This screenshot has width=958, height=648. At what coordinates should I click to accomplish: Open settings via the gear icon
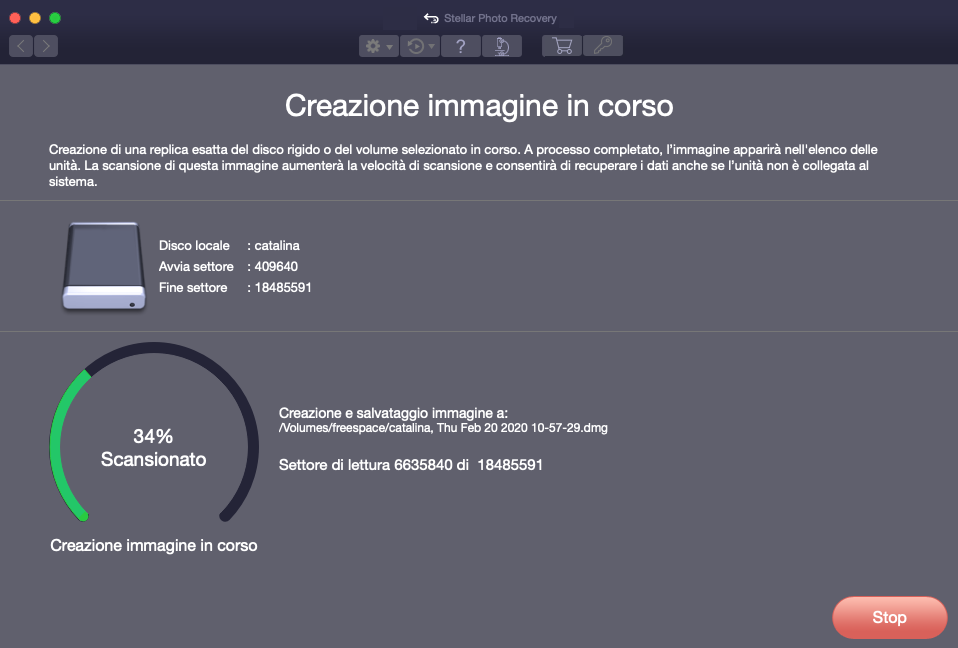[373, 46]
